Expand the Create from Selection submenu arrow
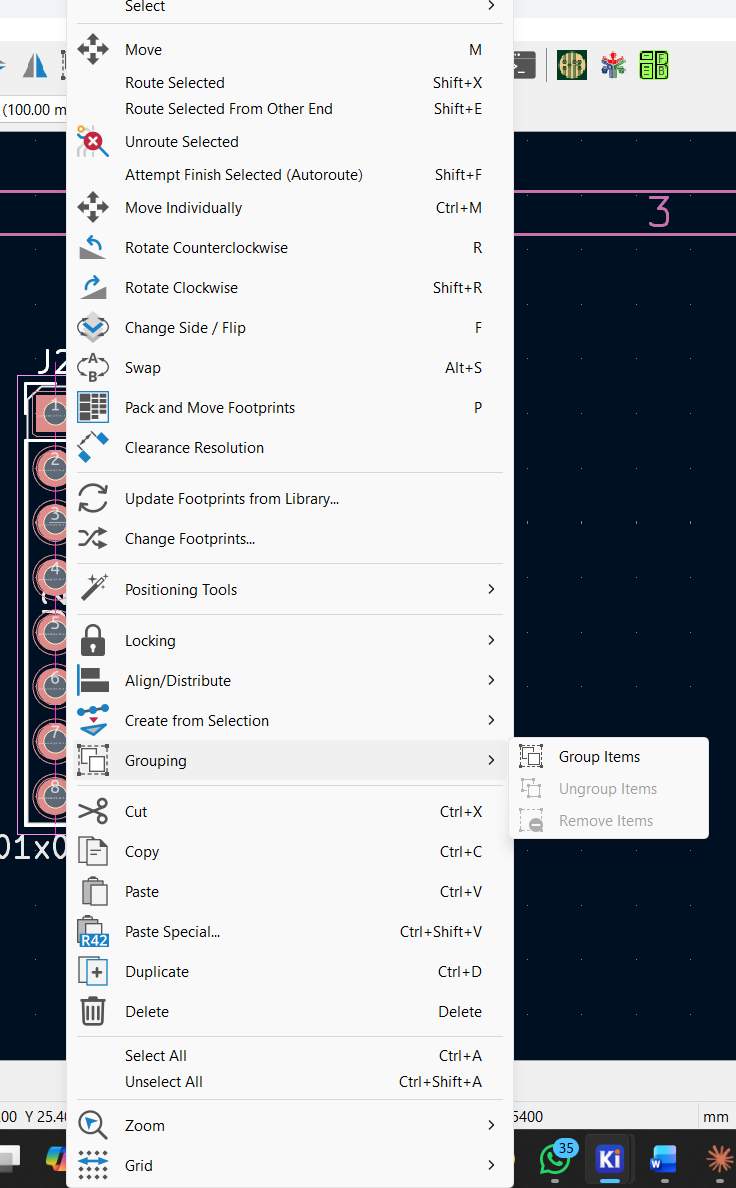The image size is (736, 1188). coord(491,721)
